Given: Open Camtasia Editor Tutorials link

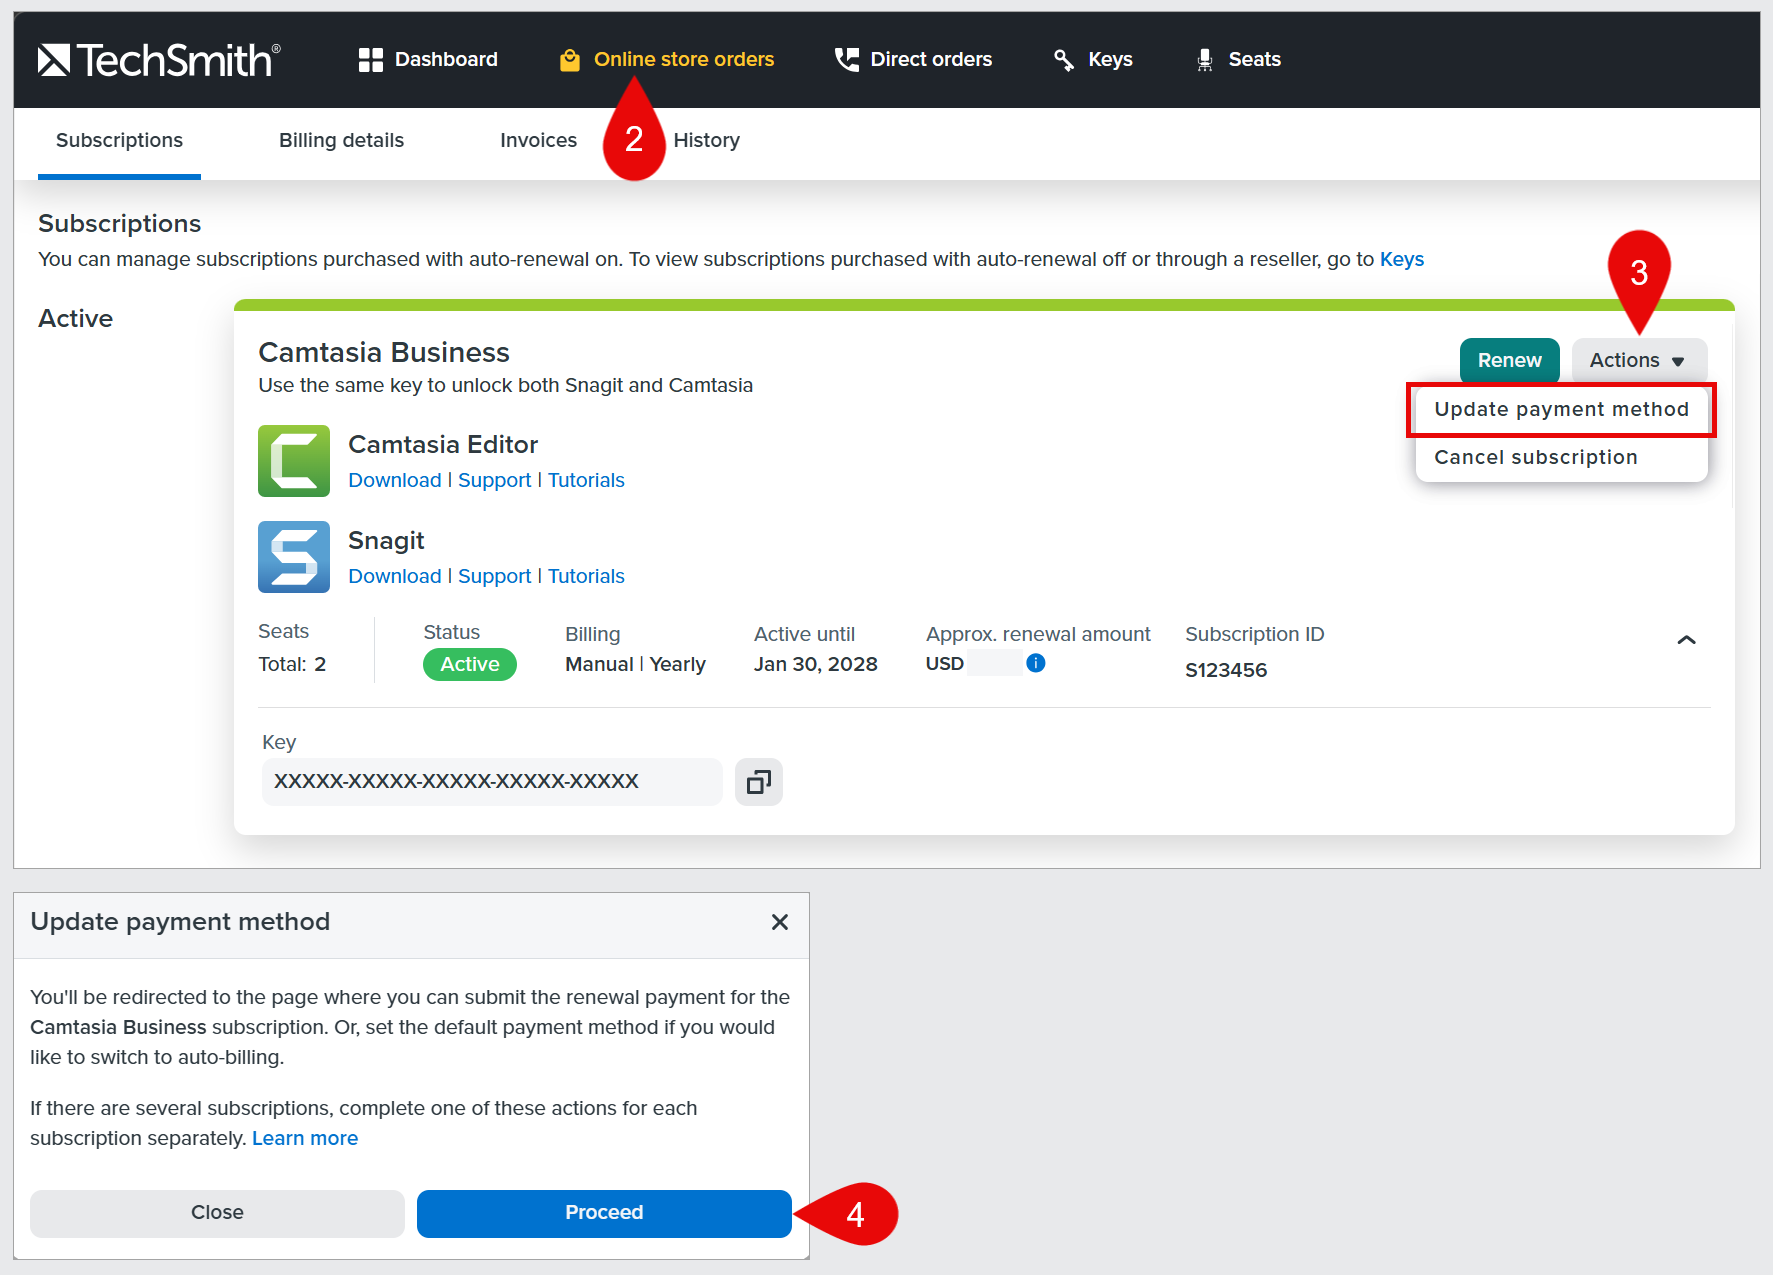Looking at the screenshot, I should (586, 481).
